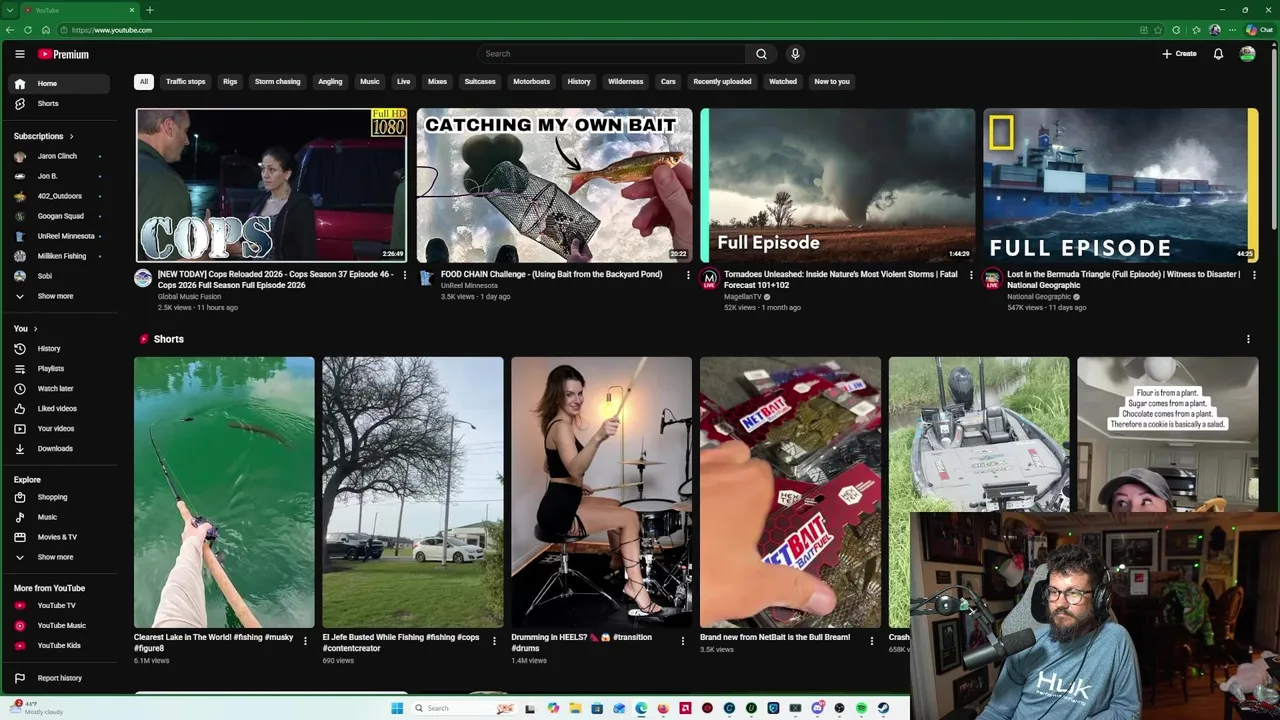
Task: Go to Home in sidebar
Action: coord(60,84)
